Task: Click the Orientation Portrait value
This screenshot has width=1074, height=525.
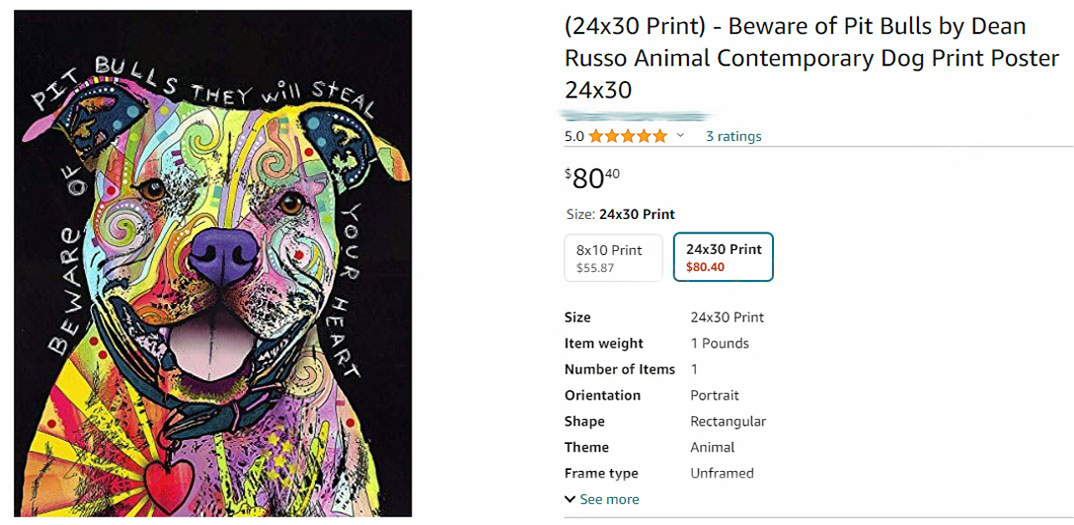Action: pos(714,395)
